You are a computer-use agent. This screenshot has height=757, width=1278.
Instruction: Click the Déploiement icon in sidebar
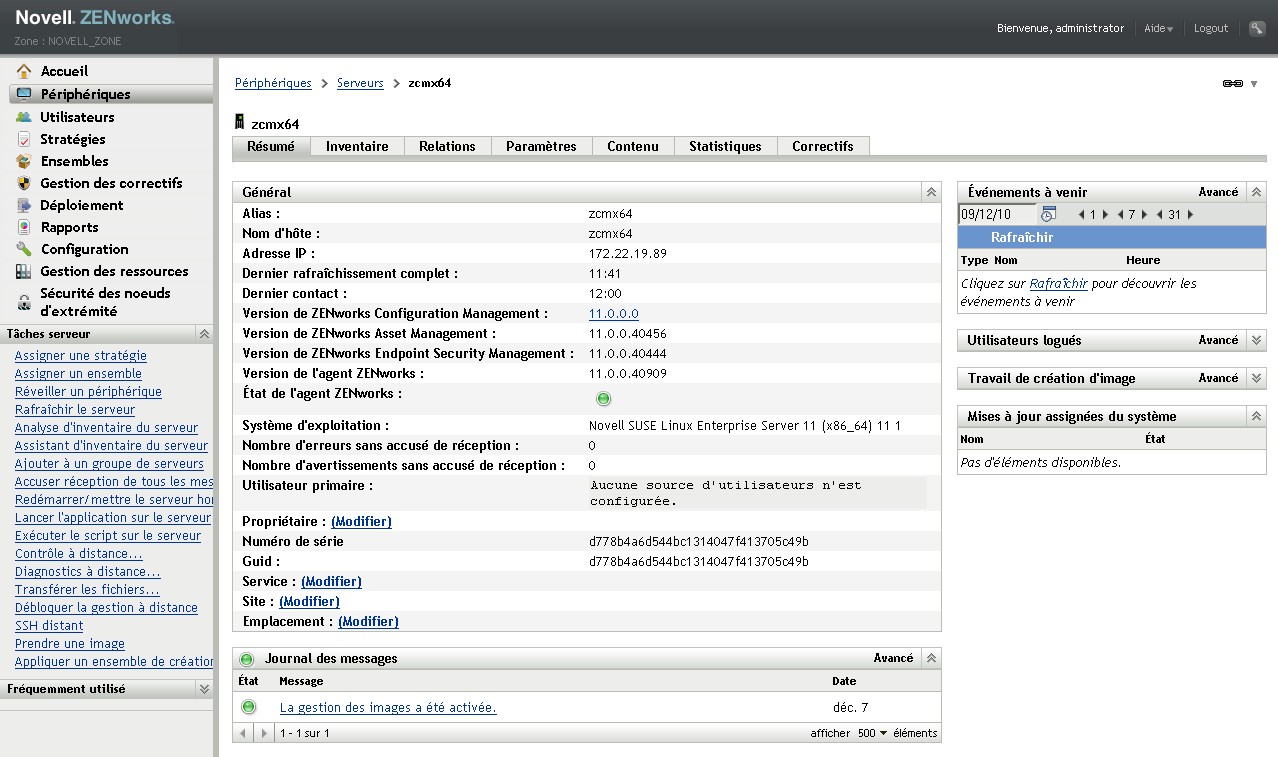coord(24,205)
